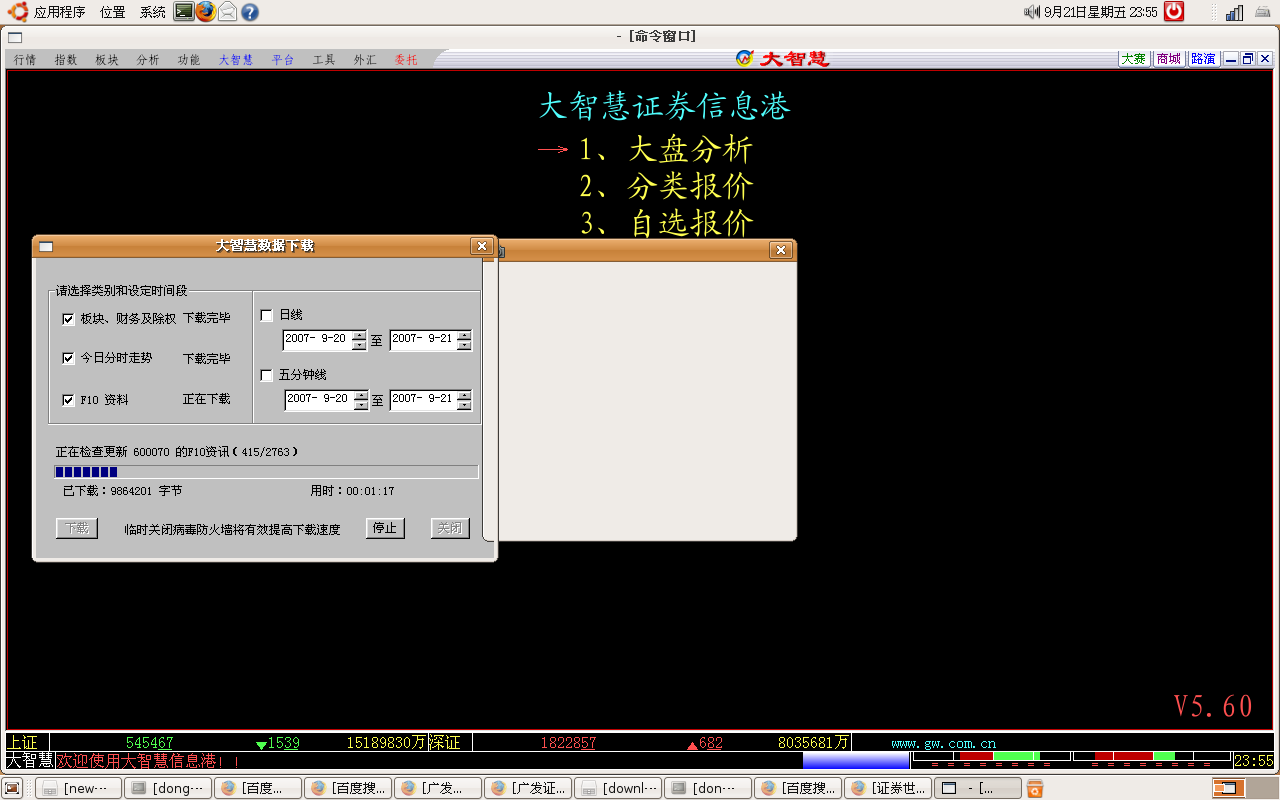Close the blank window behind the download dialog

coord(781,250)
